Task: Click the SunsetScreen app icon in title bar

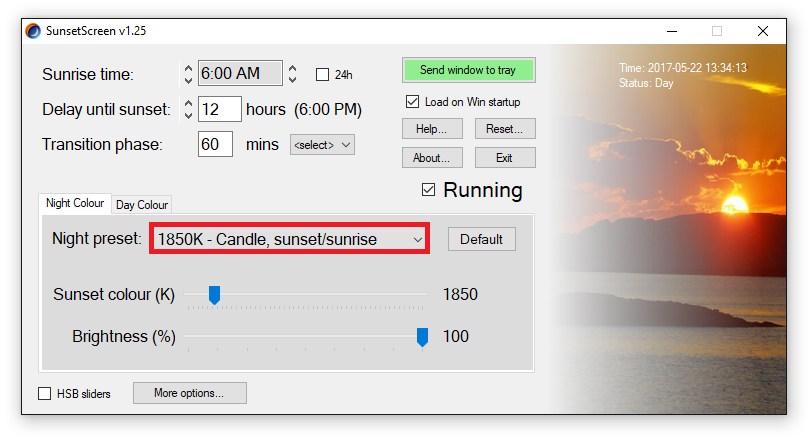Action: click(x=33, y=31)
